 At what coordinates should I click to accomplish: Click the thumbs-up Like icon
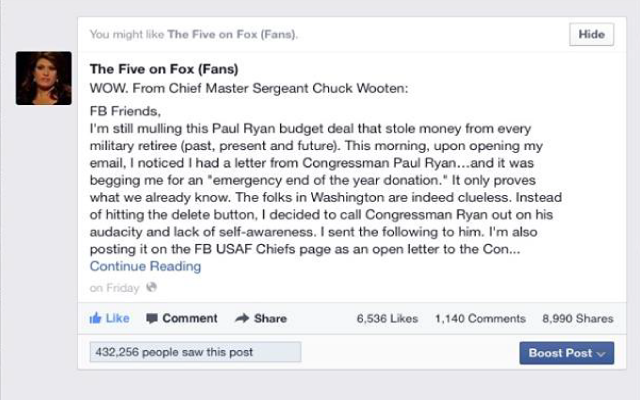96,319
